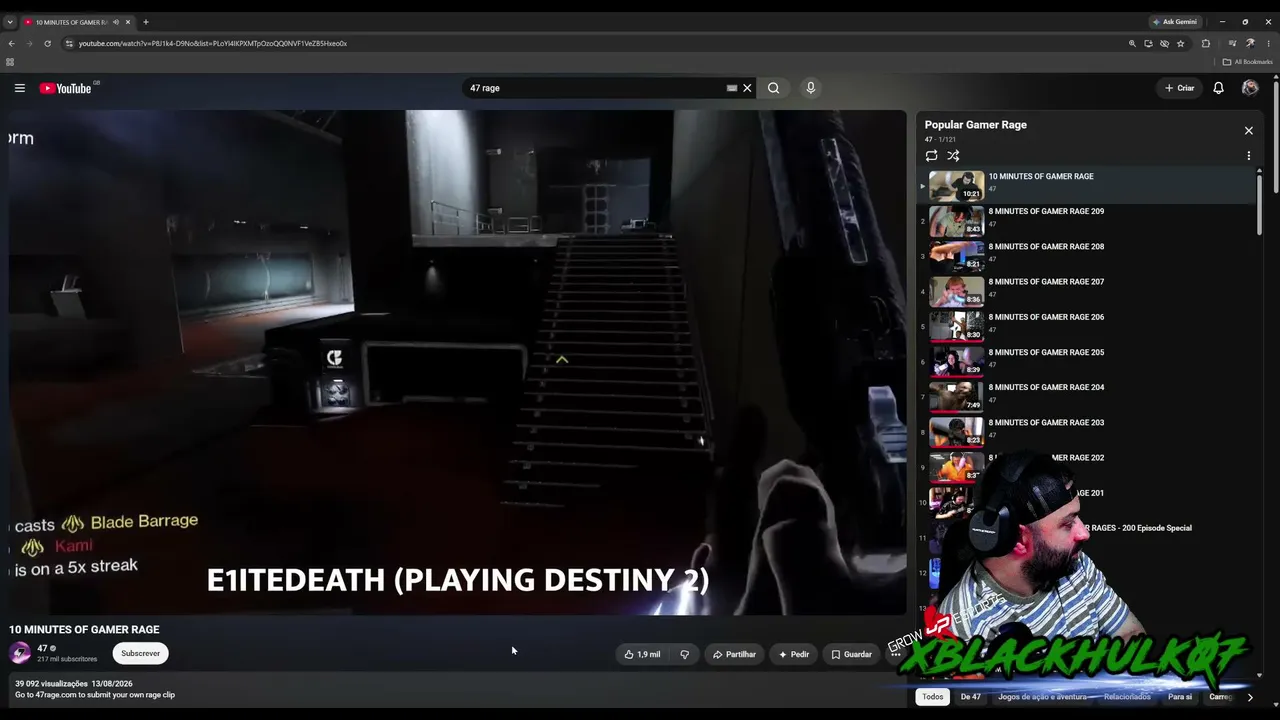This screenshot has height=720, width=1280.
Task: Select 8 Minutes of Gamer Rage 207
Action: coord(1088,290)
